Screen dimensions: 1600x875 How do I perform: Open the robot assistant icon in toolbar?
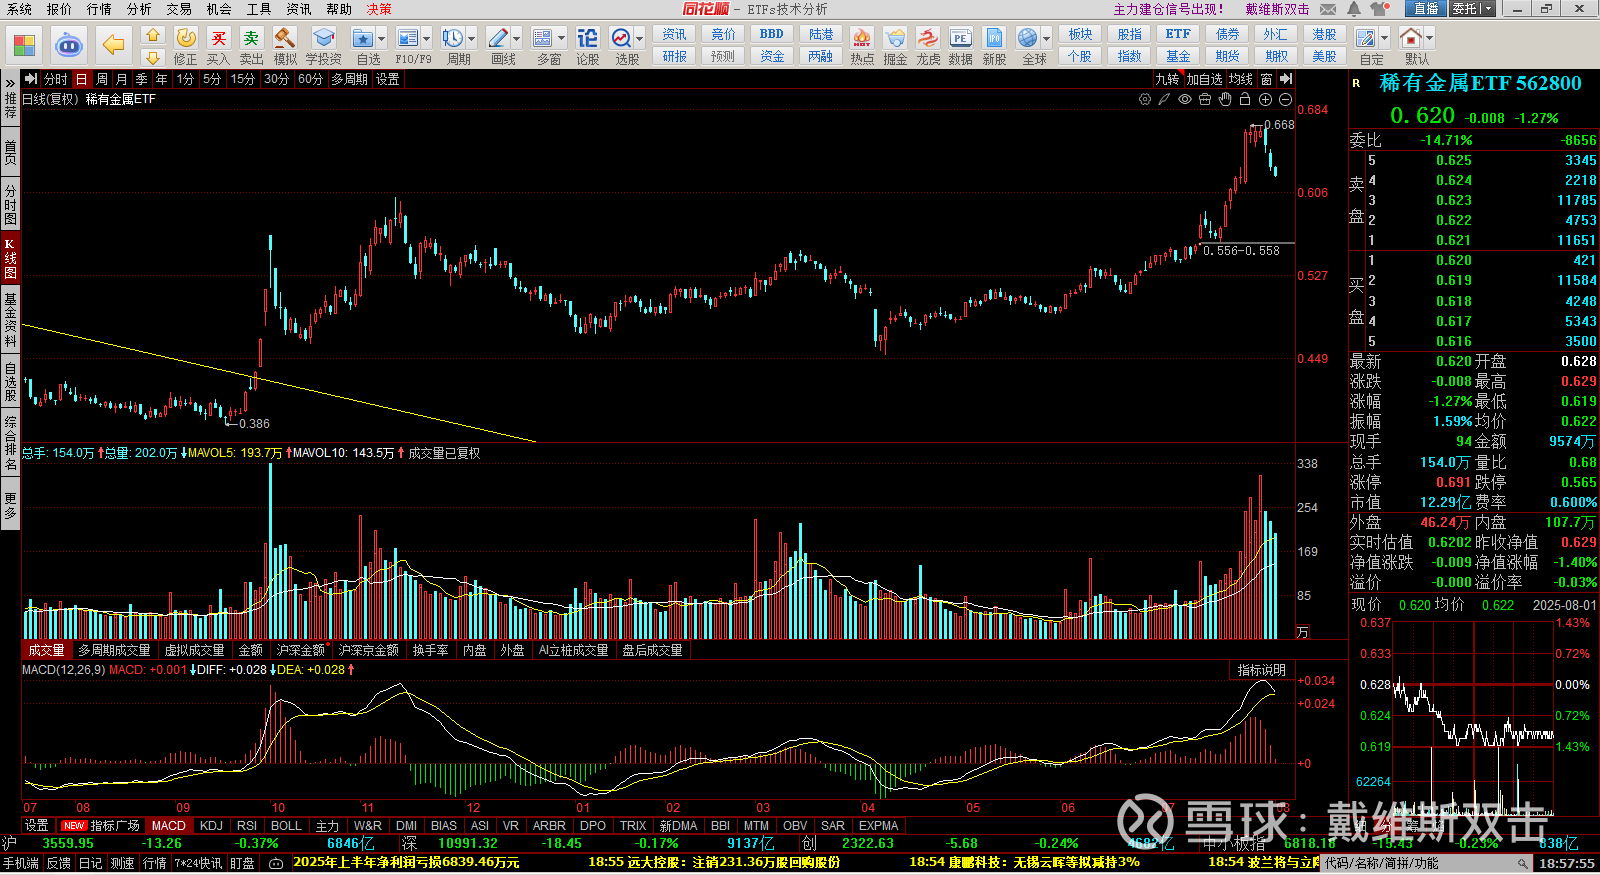[68, 45]
